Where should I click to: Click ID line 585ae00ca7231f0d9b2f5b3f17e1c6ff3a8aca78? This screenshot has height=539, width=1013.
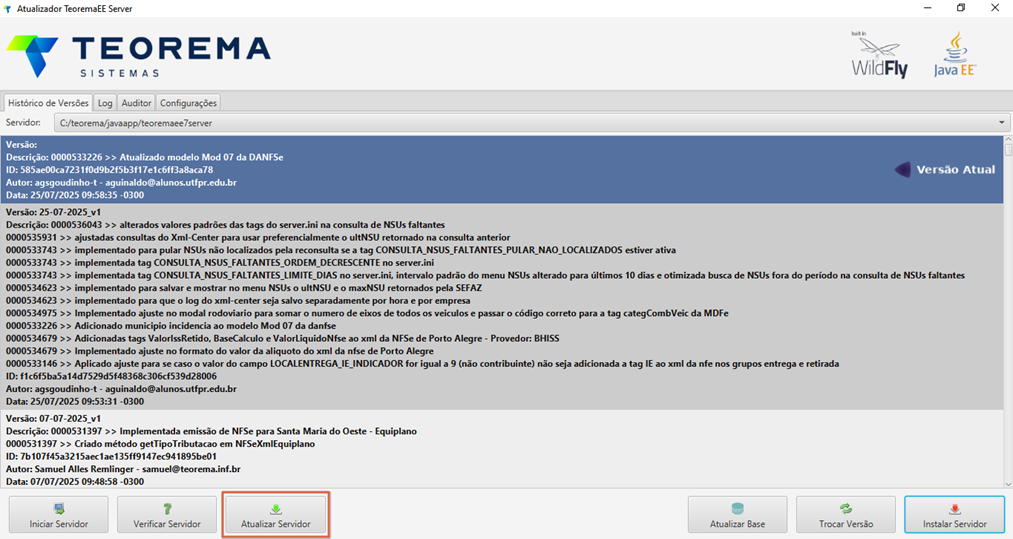[109, 170]
